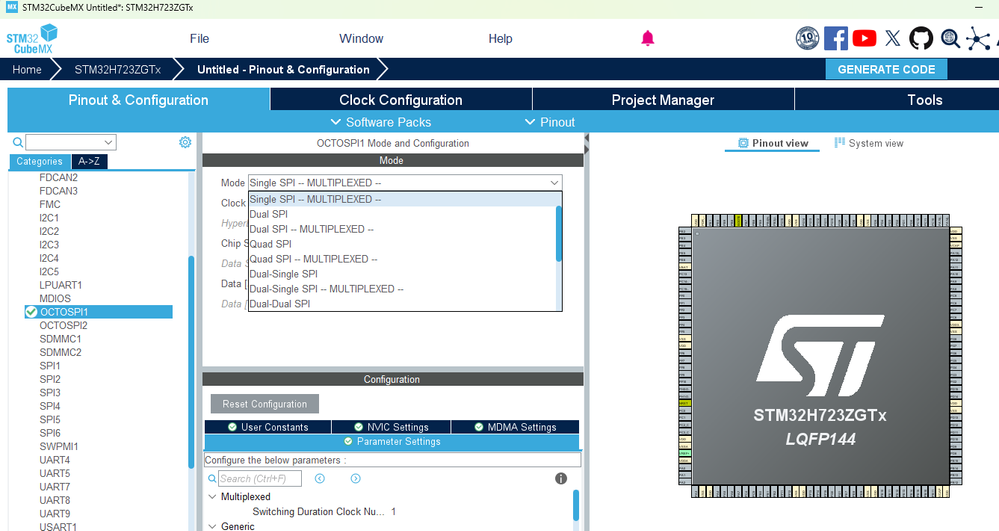
Task: Click GENERATE CODE button
Action: (x=886, y=69)
